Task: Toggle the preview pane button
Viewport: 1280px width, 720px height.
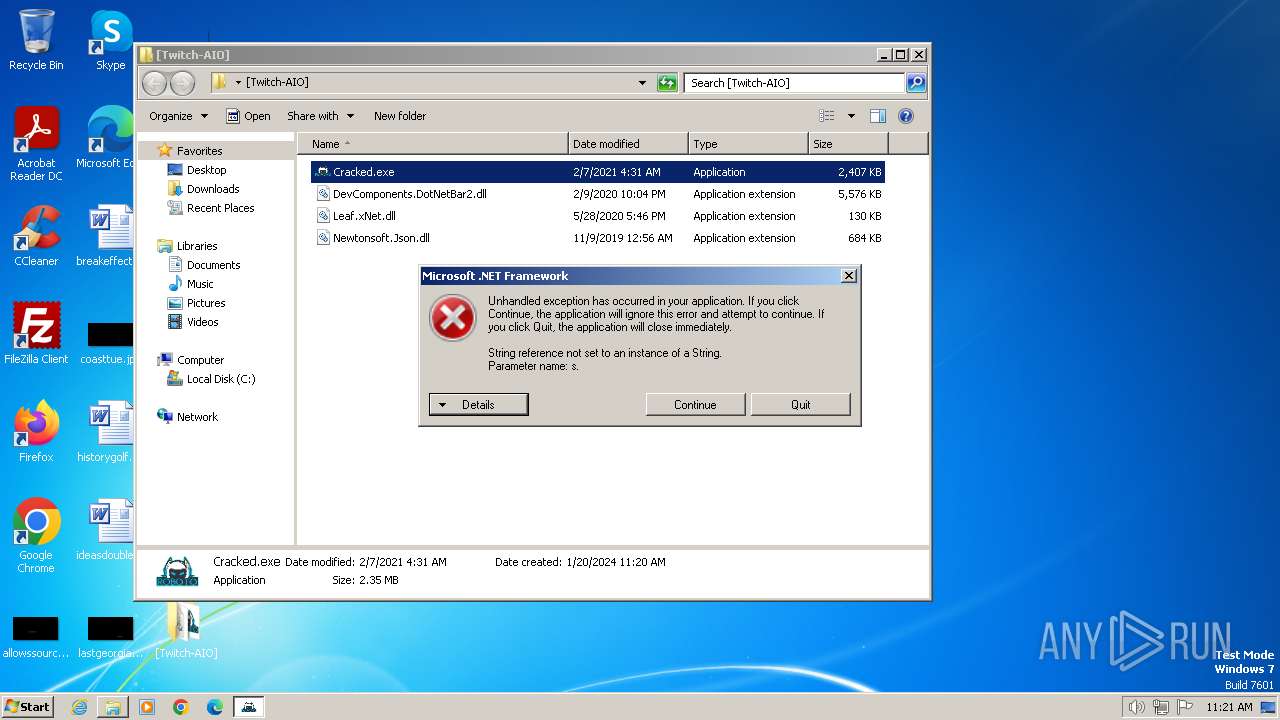Action: 877,116
